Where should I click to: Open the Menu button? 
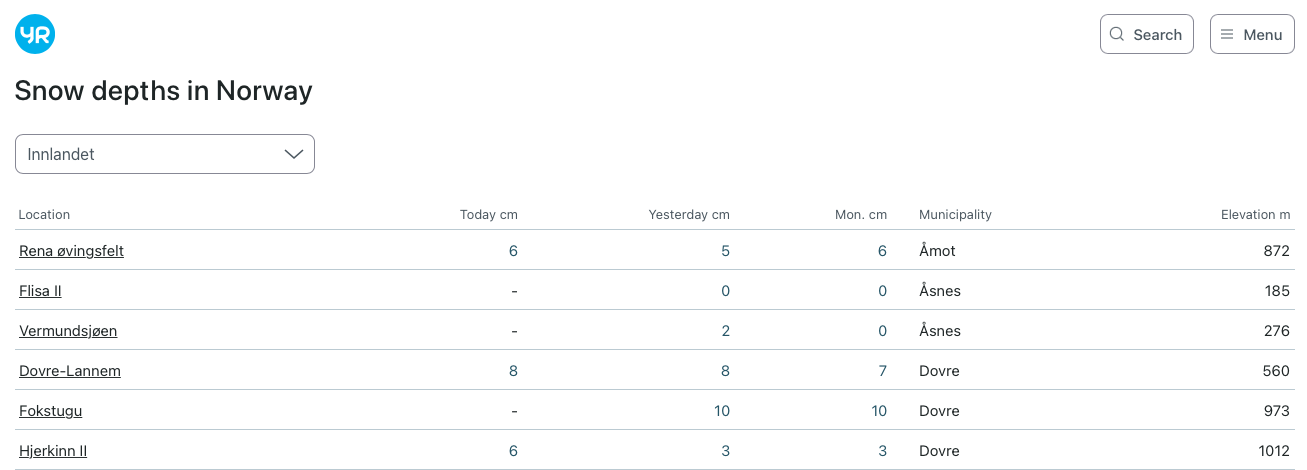click(x=1252, y=34)
